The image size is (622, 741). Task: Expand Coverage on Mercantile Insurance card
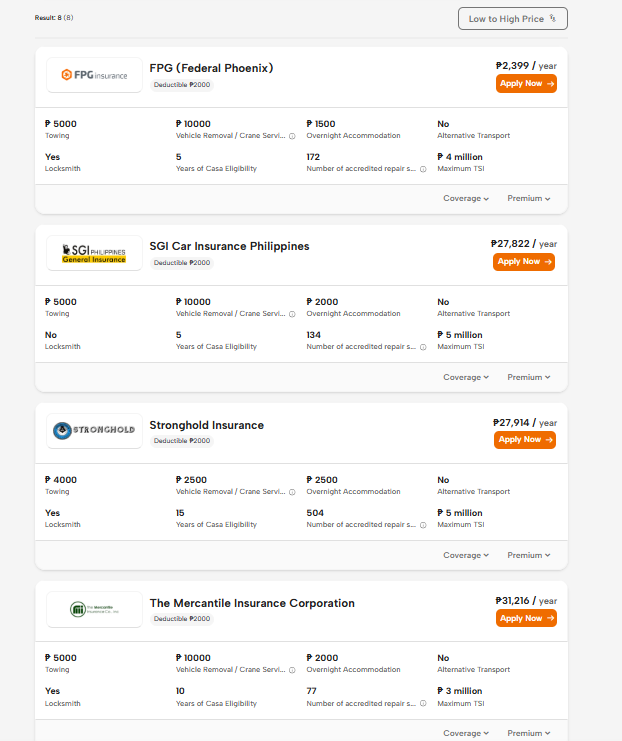coord(466,733)
